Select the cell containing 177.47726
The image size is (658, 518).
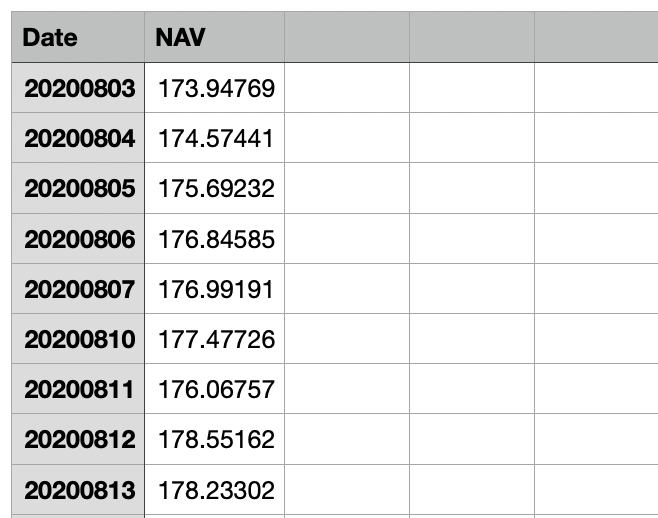pyautogui.click(x=214, y=338)
